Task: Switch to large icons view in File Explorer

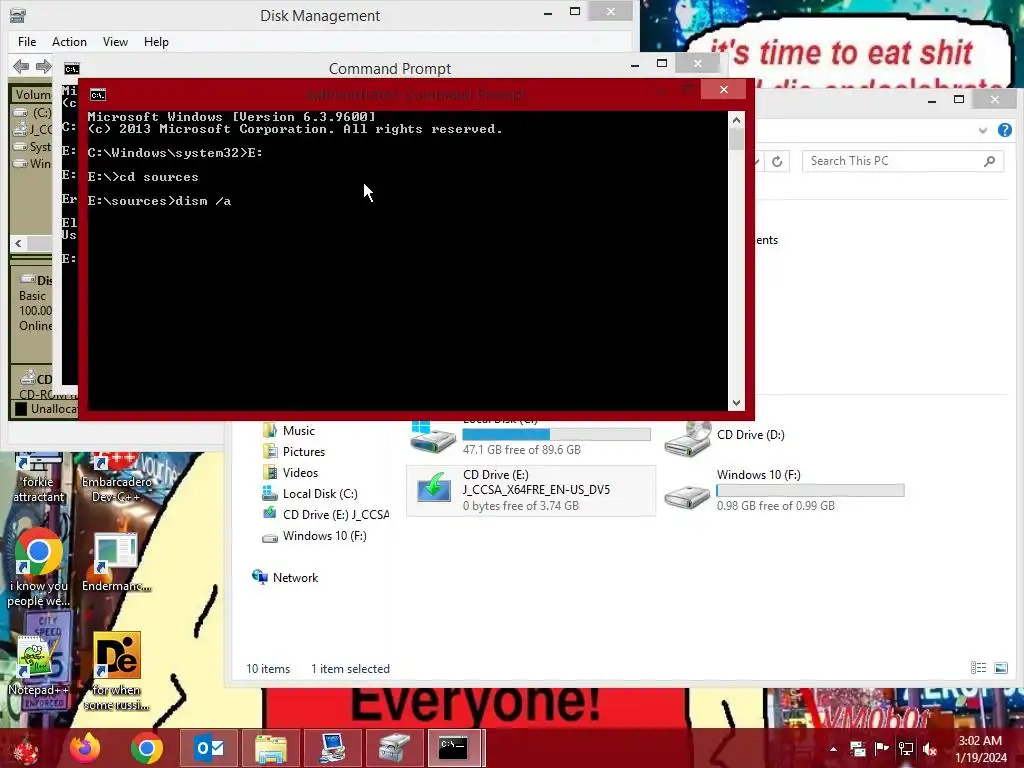Action: click(x=1001, y=667)
